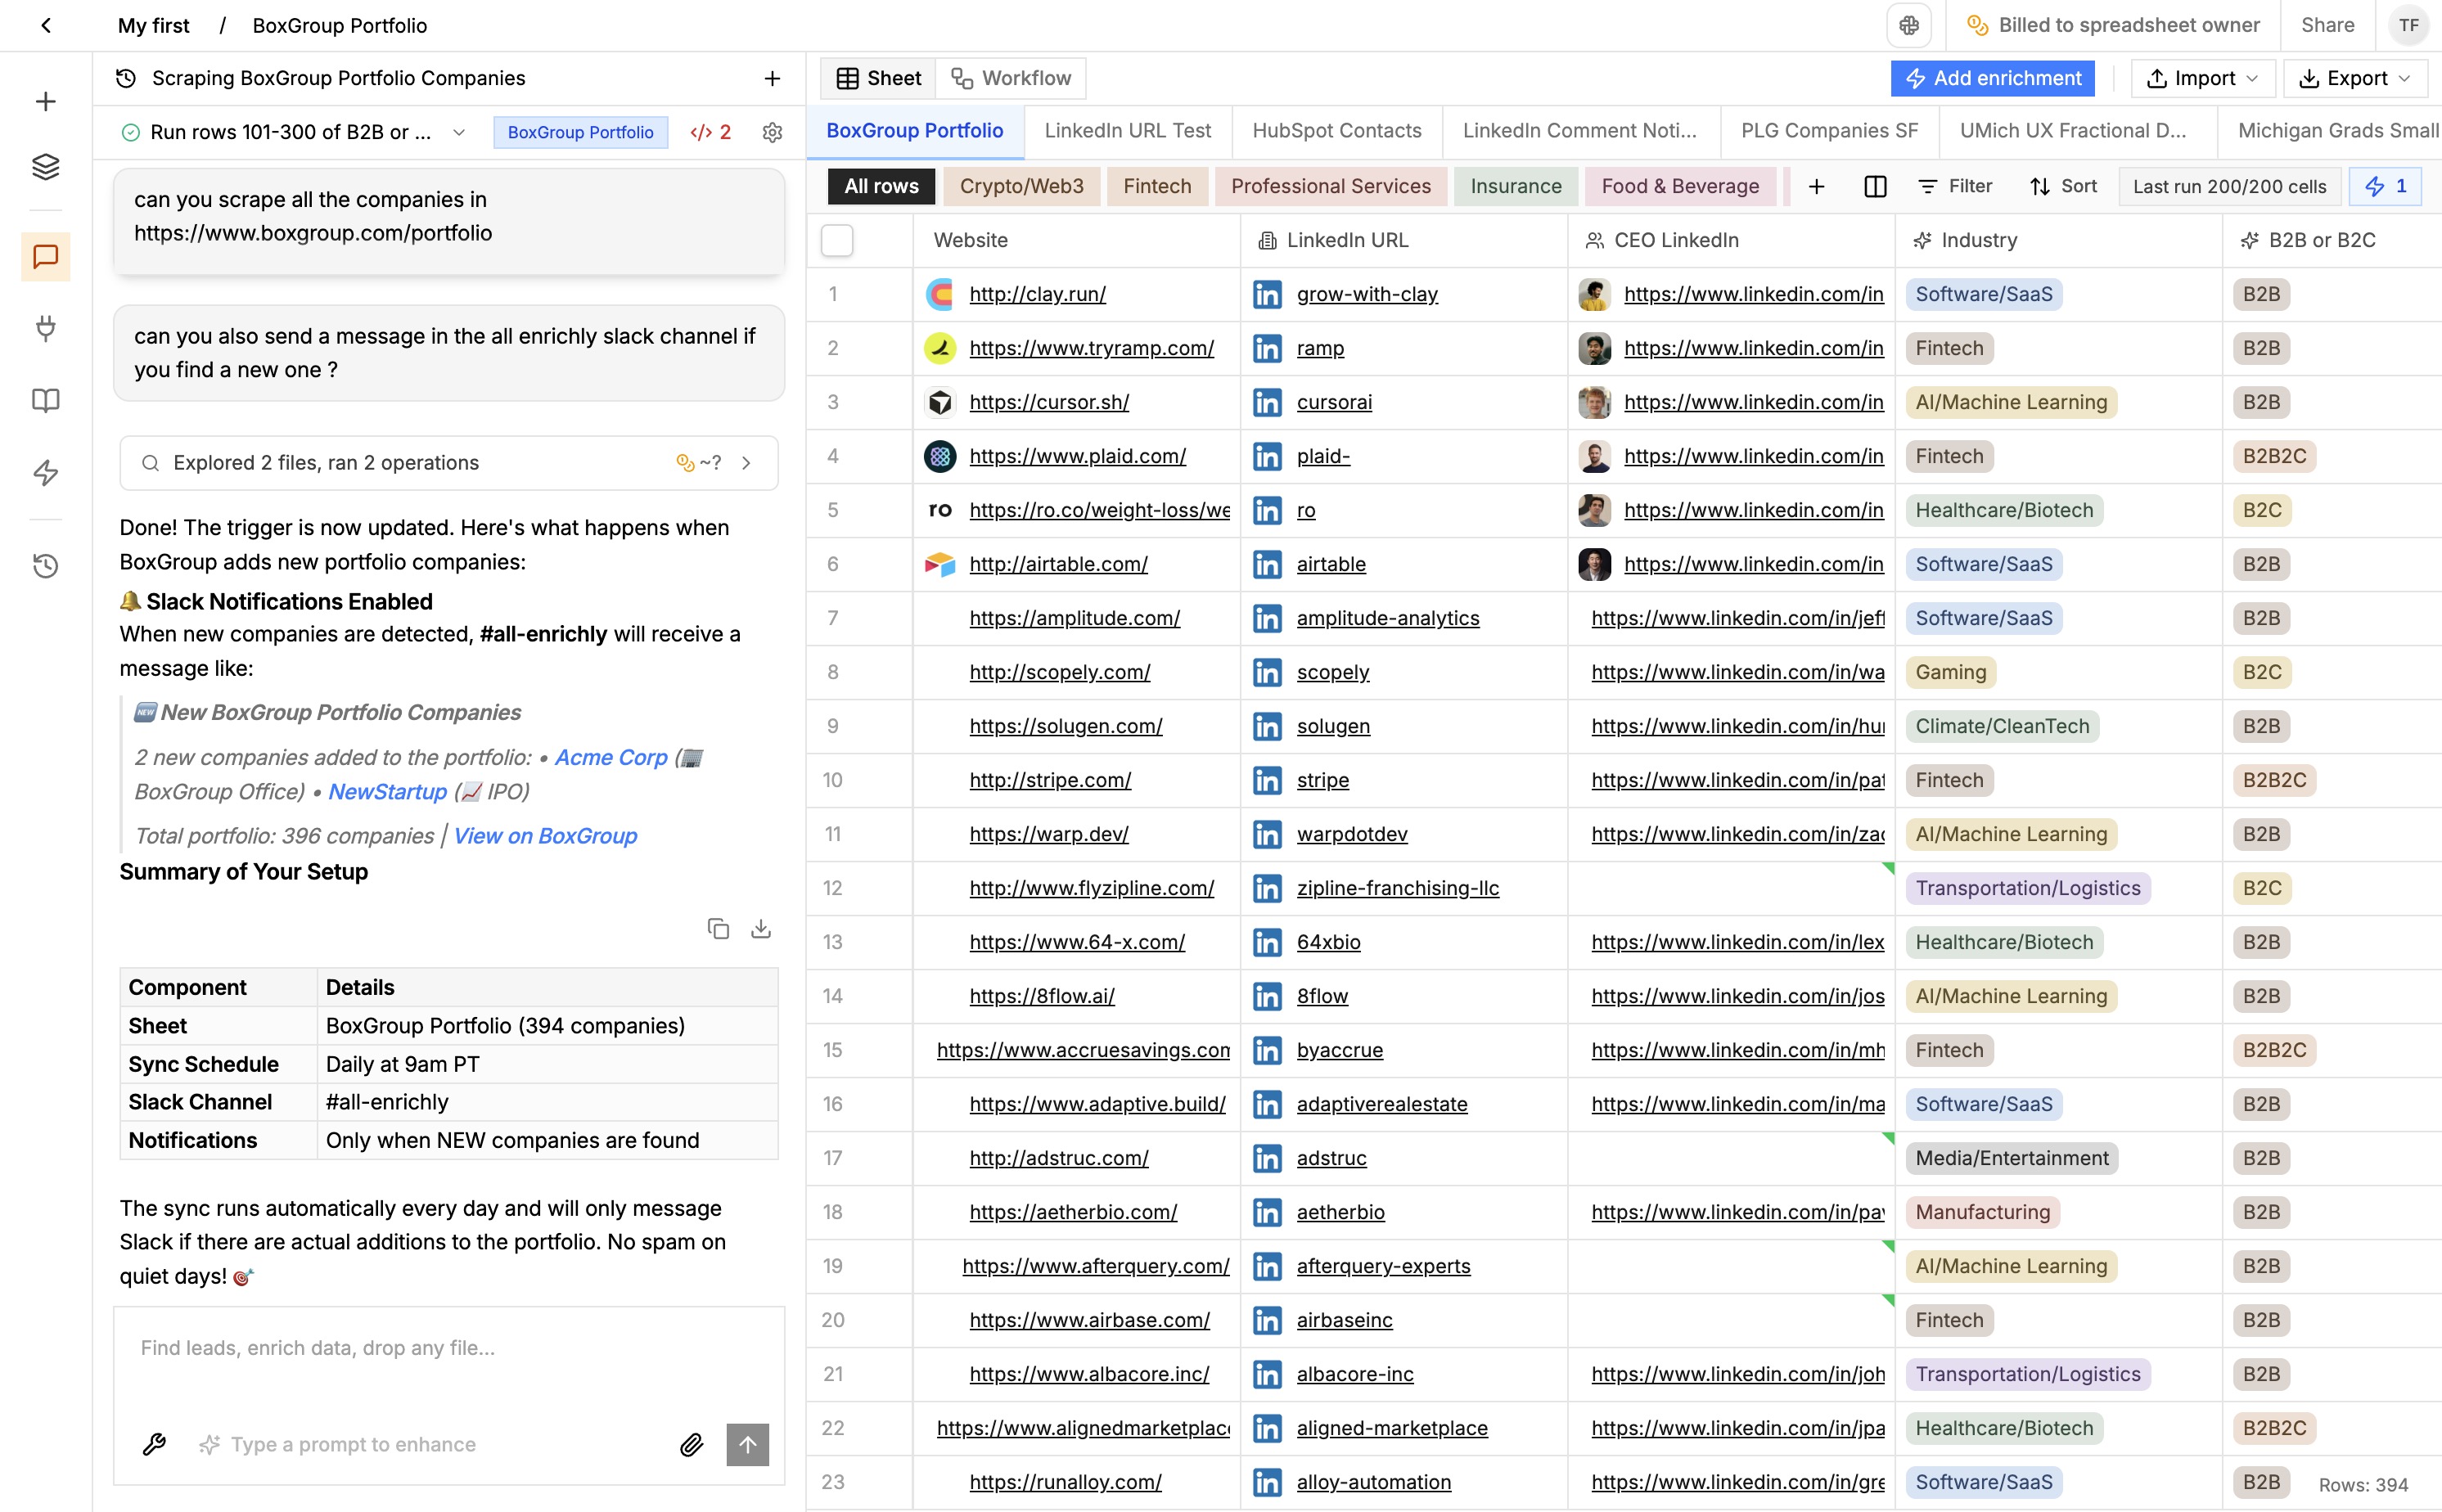The height and width of the screenshot is (1512, 2442).
Task: Switch to HubSpot Contacts tab
Action: (1336, 131)
